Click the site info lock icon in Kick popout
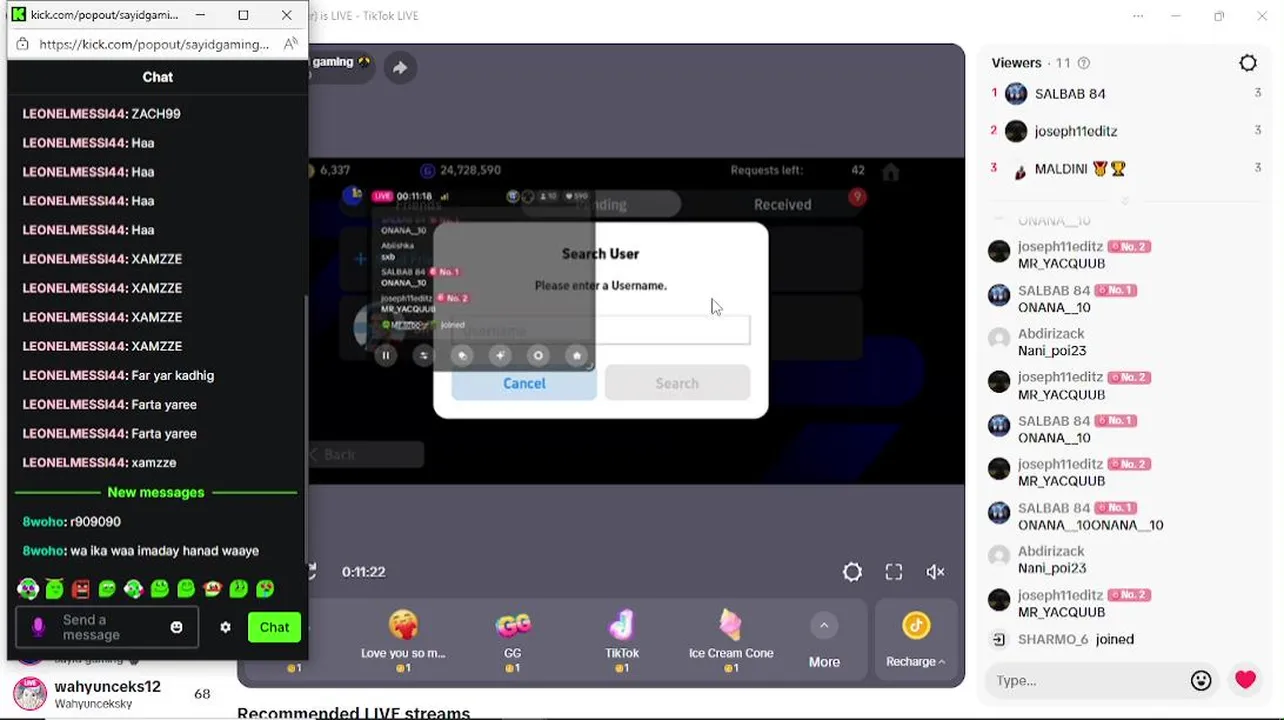Image resolution: width=1284 pixels, height=720 pixels. (x=22, y=44)
